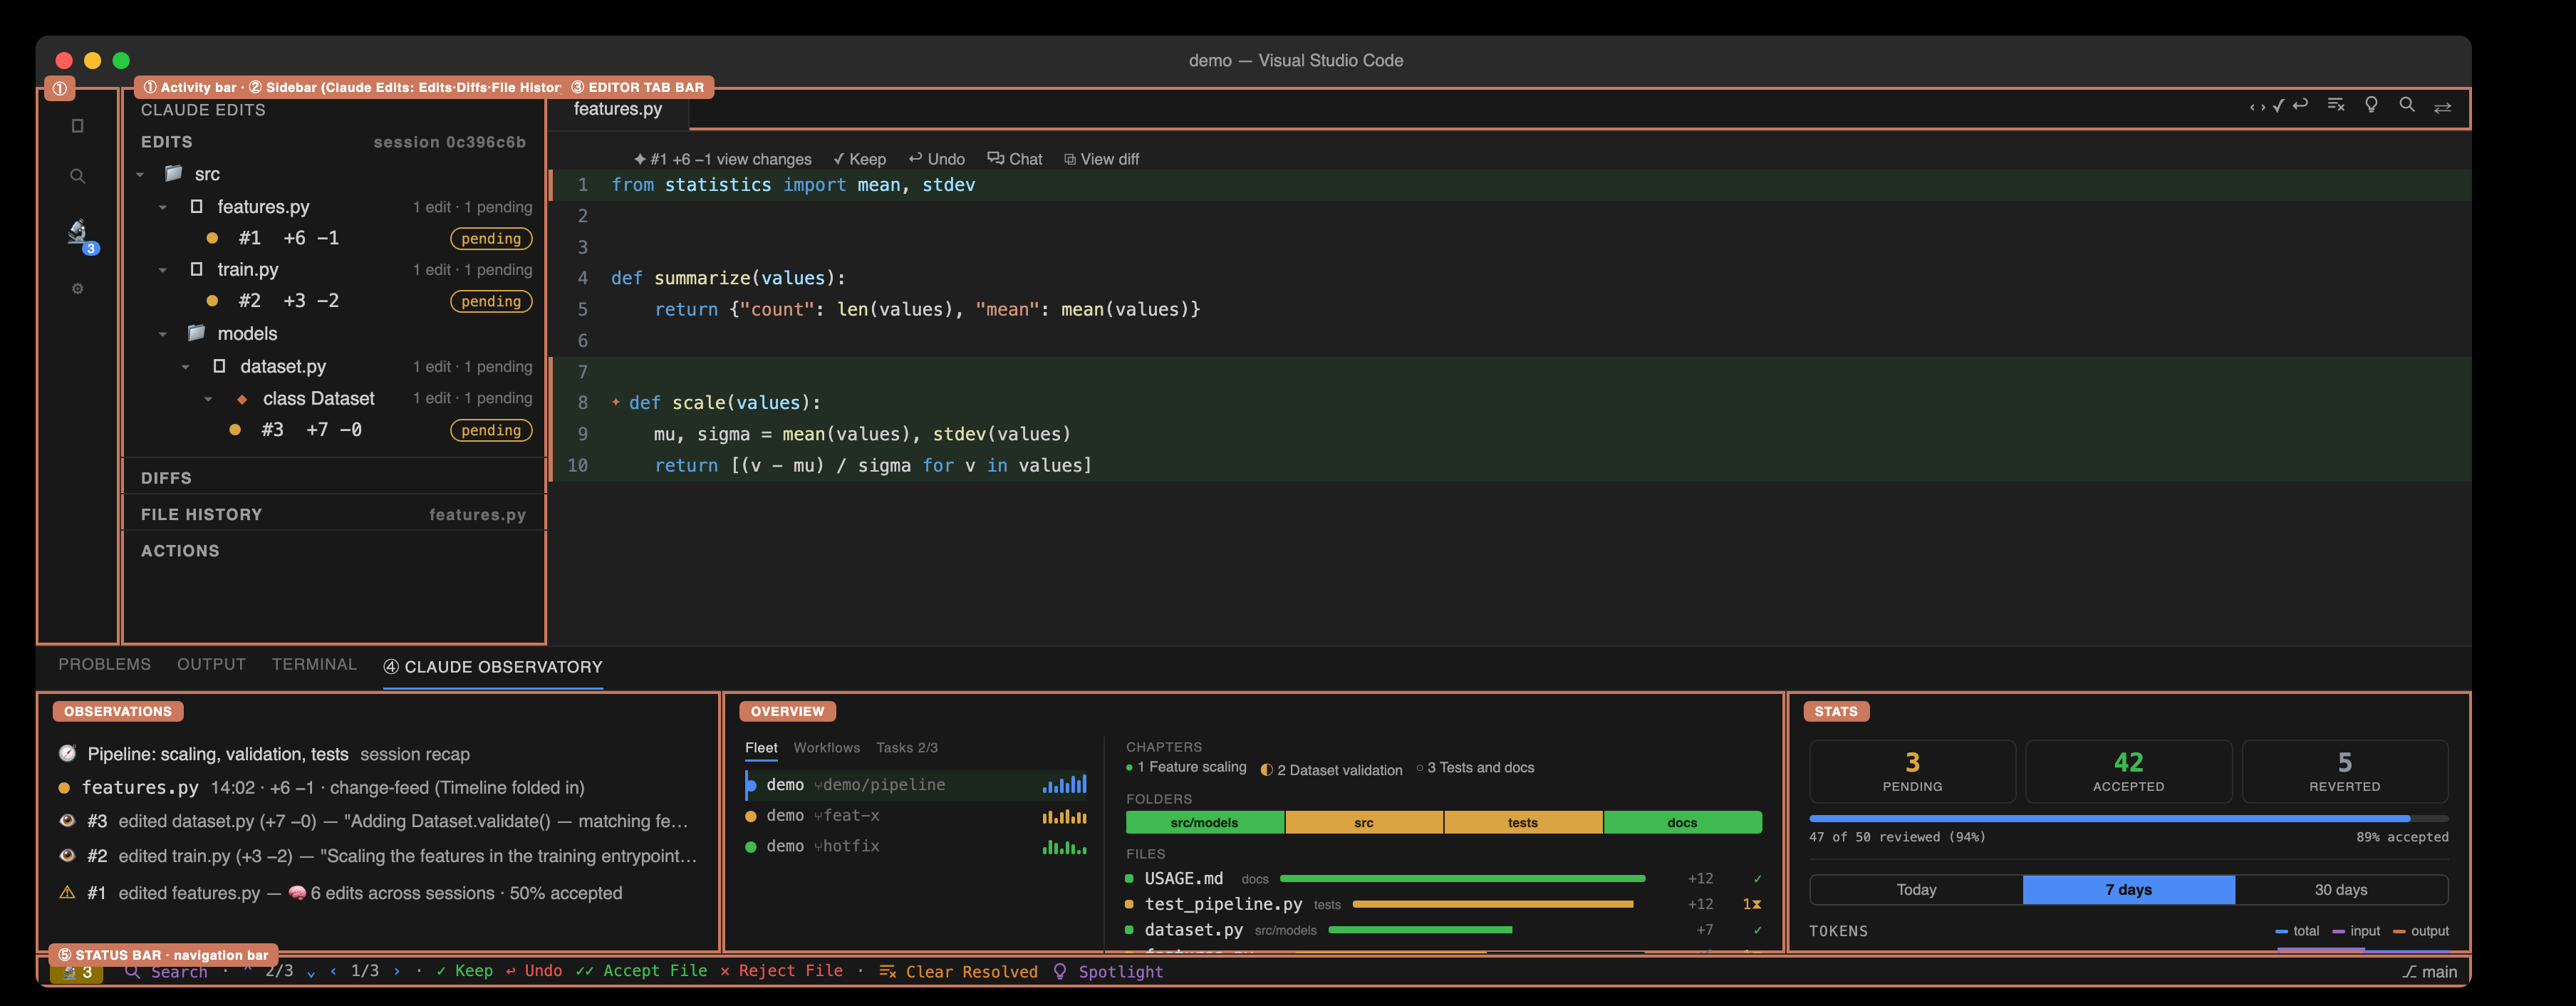This screenshot has height=1006, width=2576.
Task: Click Reject File in the status bar
Action: tap(781, 971)
